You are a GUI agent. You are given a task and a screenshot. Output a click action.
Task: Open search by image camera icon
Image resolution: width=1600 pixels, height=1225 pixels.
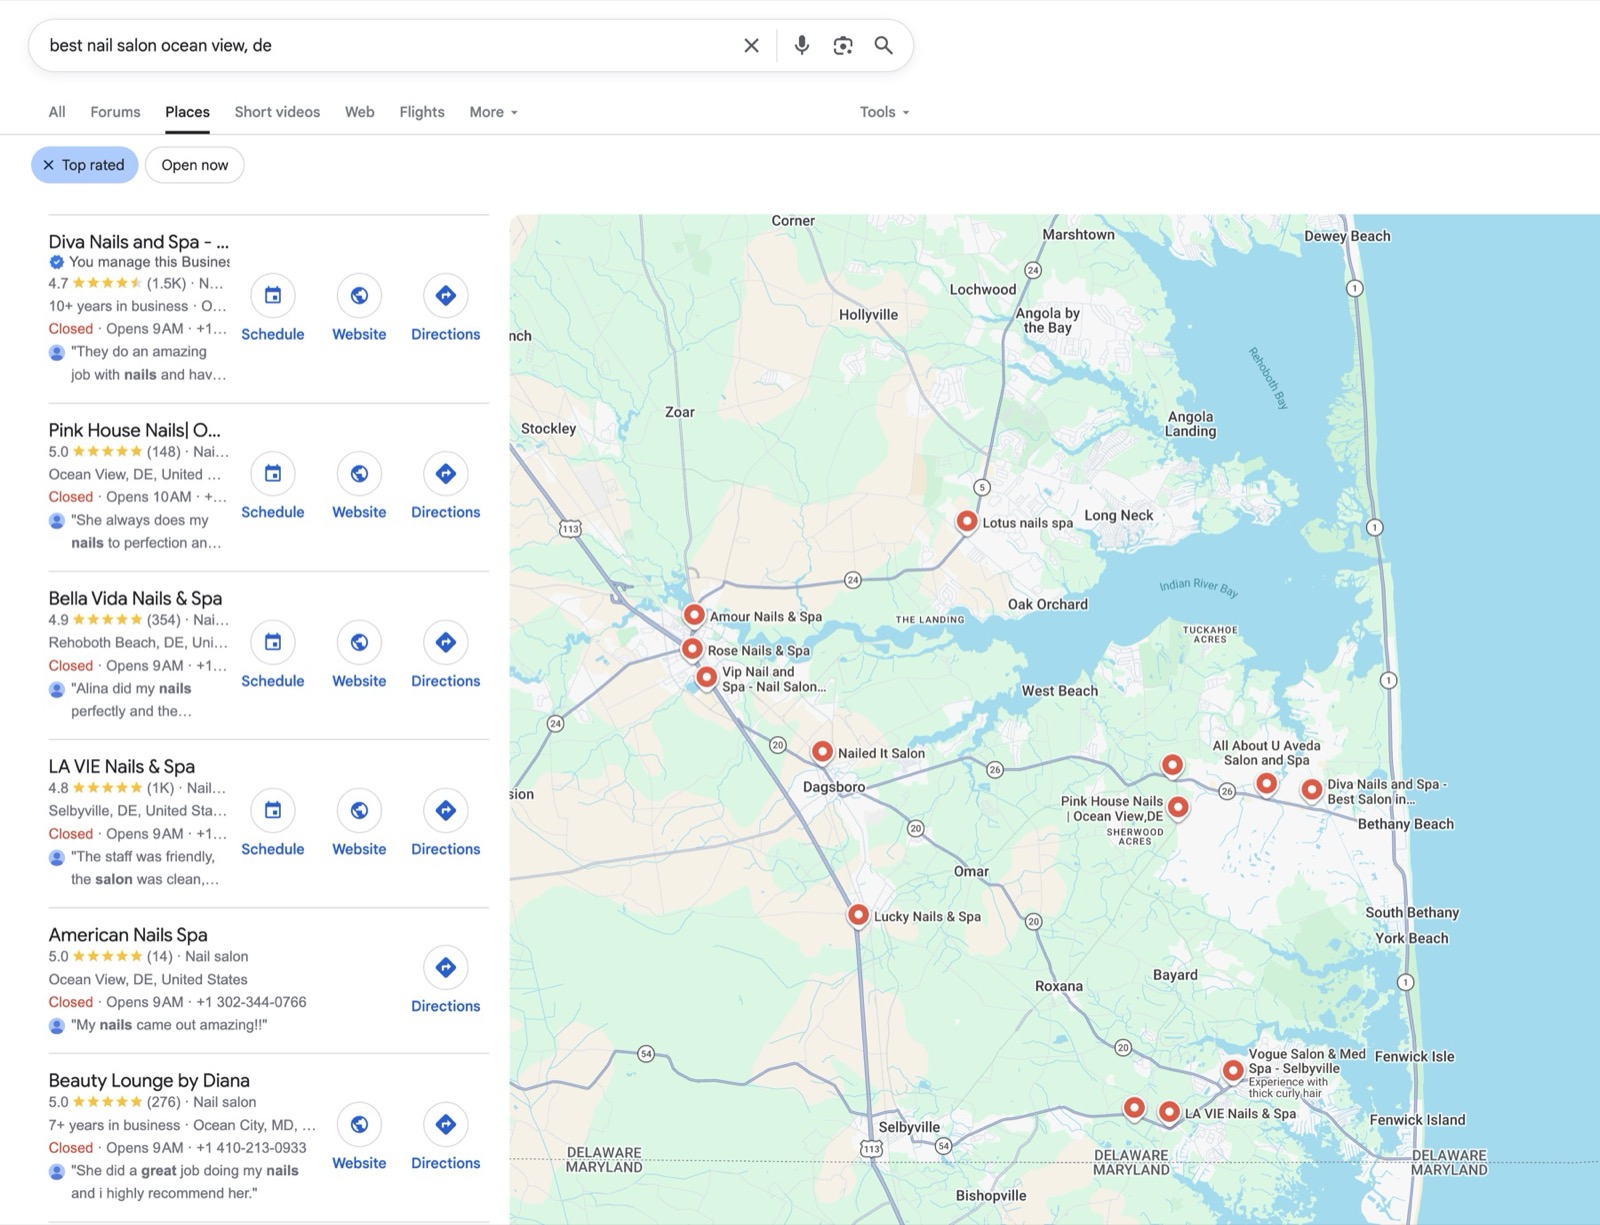point(843,45)
